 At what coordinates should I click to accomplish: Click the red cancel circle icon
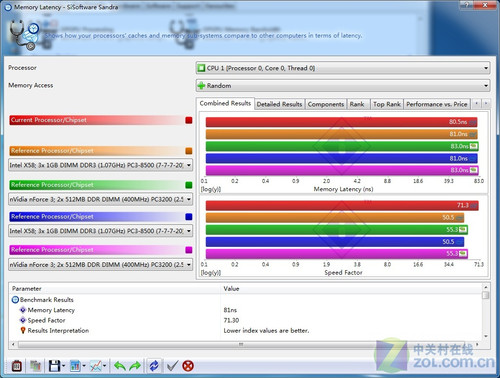[188, 366]
